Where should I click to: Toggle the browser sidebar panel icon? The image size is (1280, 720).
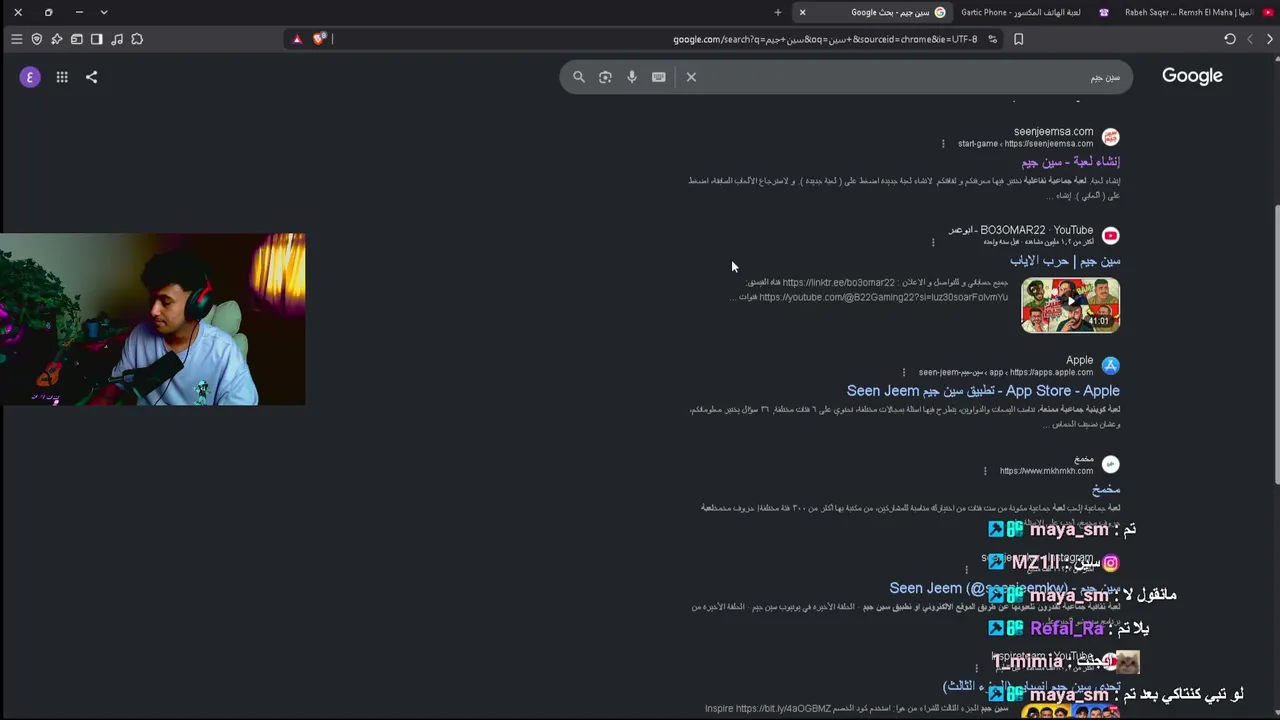tap(97, 39)
